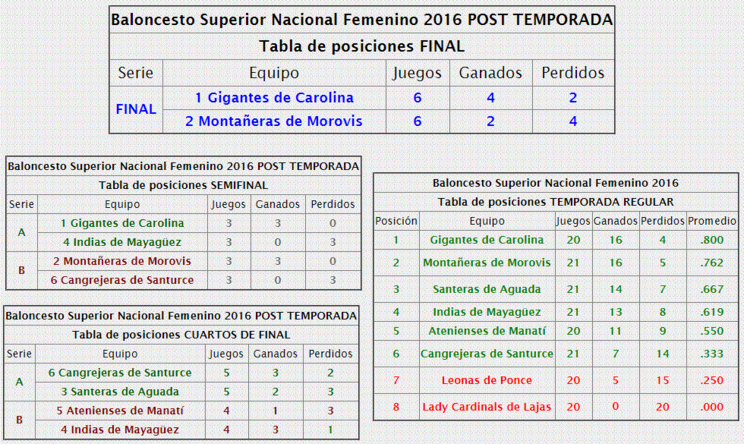
Task: Click Tabla de posiciones CUARTOS DE FINAL heading
Action: click(x=181, y=334)
